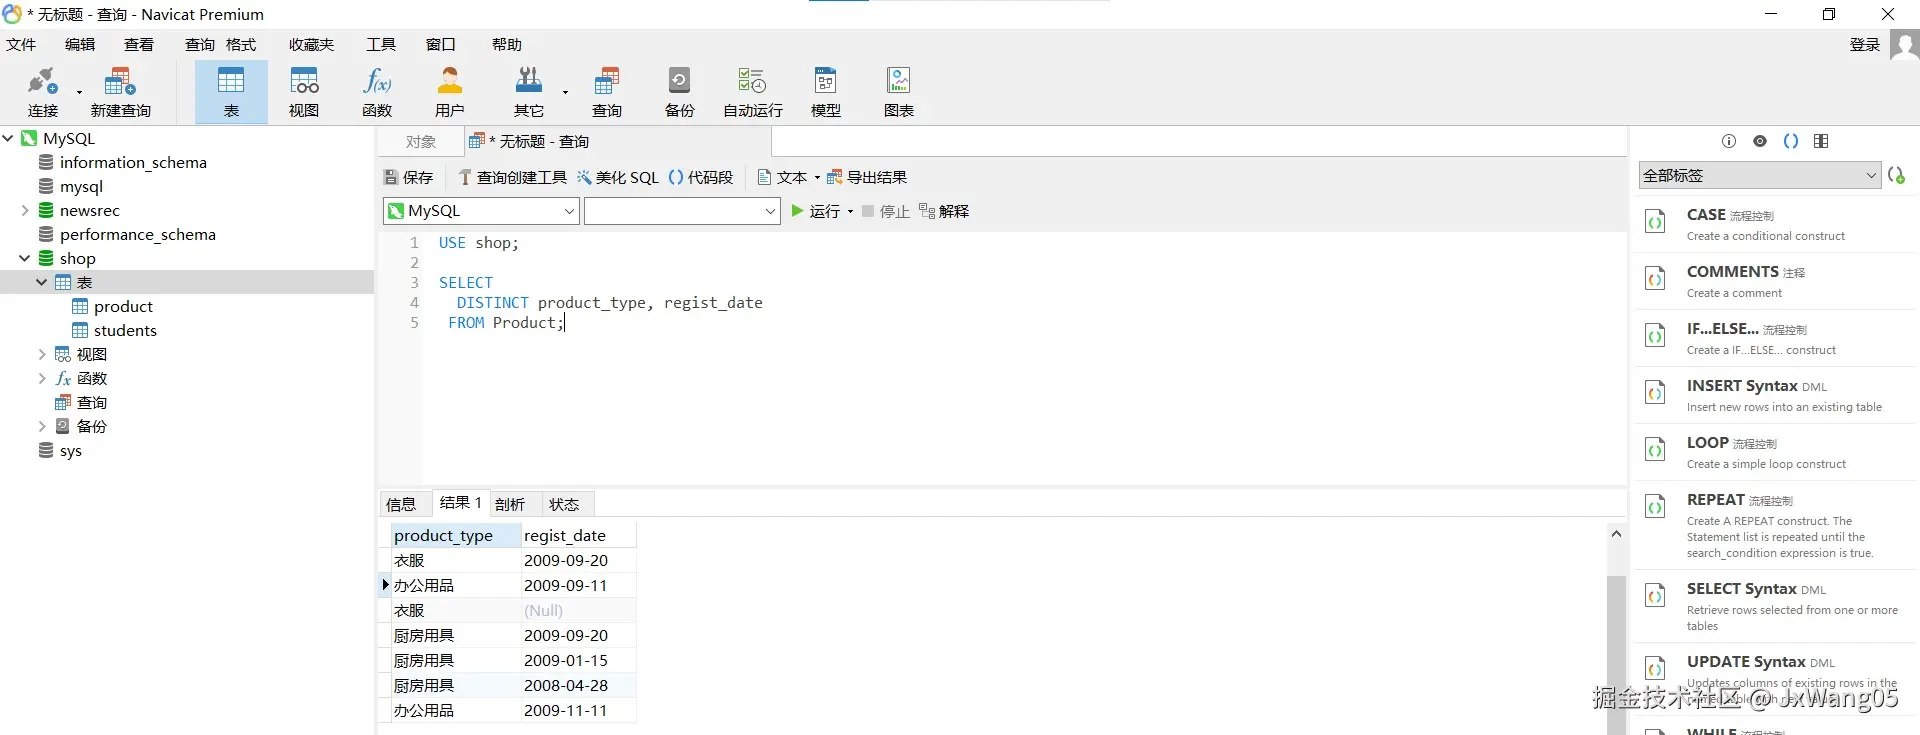1920x735 pixels.
Task: Click Beautify SQL (美化 SQL)
Action: (617, 177)
